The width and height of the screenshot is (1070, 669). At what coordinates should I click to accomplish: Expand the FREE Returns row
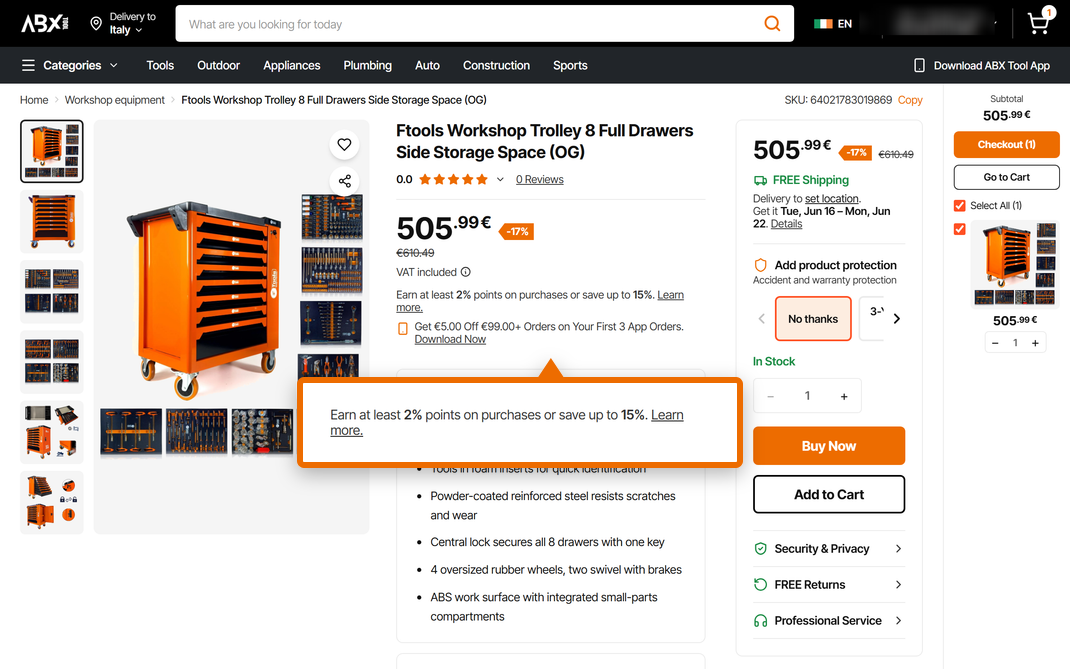pos(828,584)
